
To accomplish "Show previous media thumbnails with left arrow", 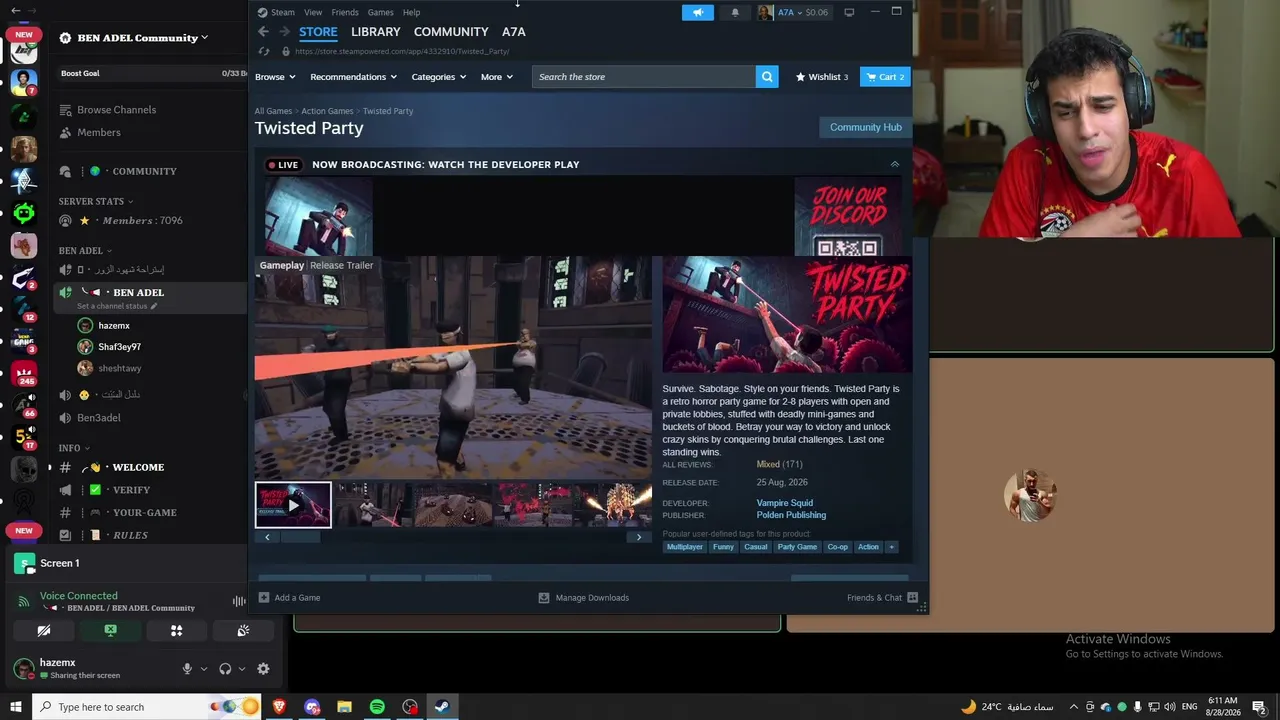I will (267, 537).
